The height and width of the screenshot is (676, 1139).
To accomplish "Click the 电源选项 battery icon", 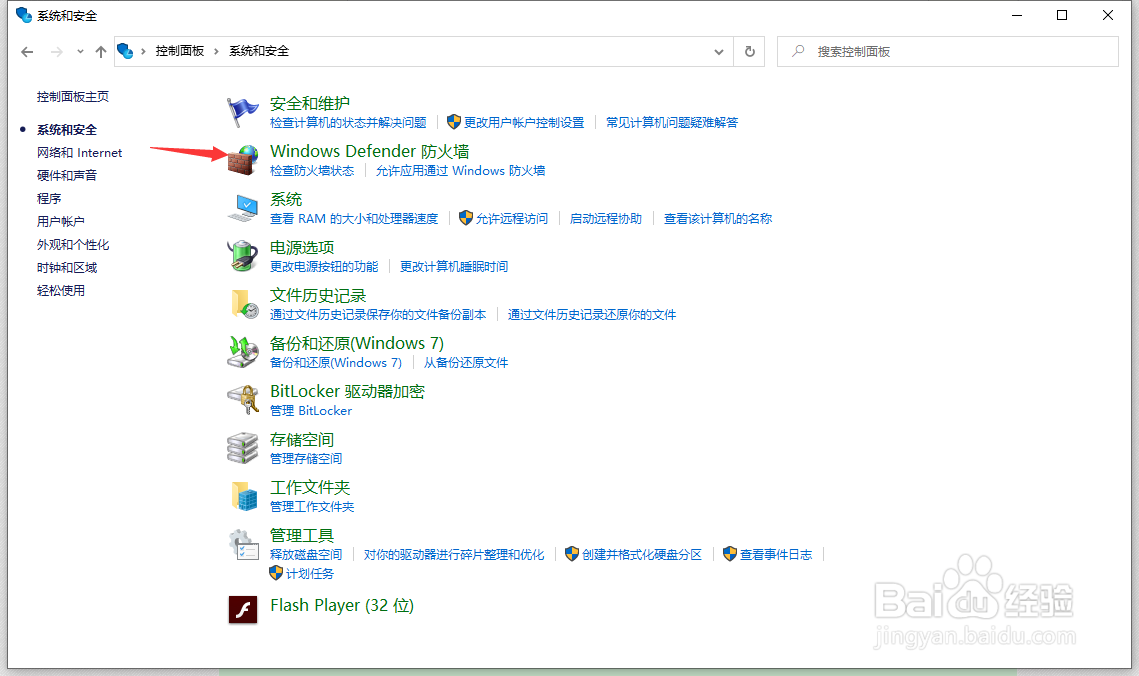I will (243, 256).
